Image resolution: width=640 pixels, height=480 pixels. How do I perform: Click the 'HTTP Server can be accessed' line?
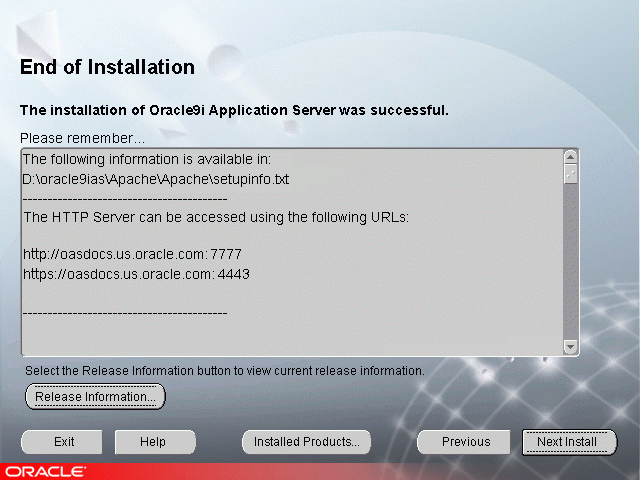pos(216,217)
